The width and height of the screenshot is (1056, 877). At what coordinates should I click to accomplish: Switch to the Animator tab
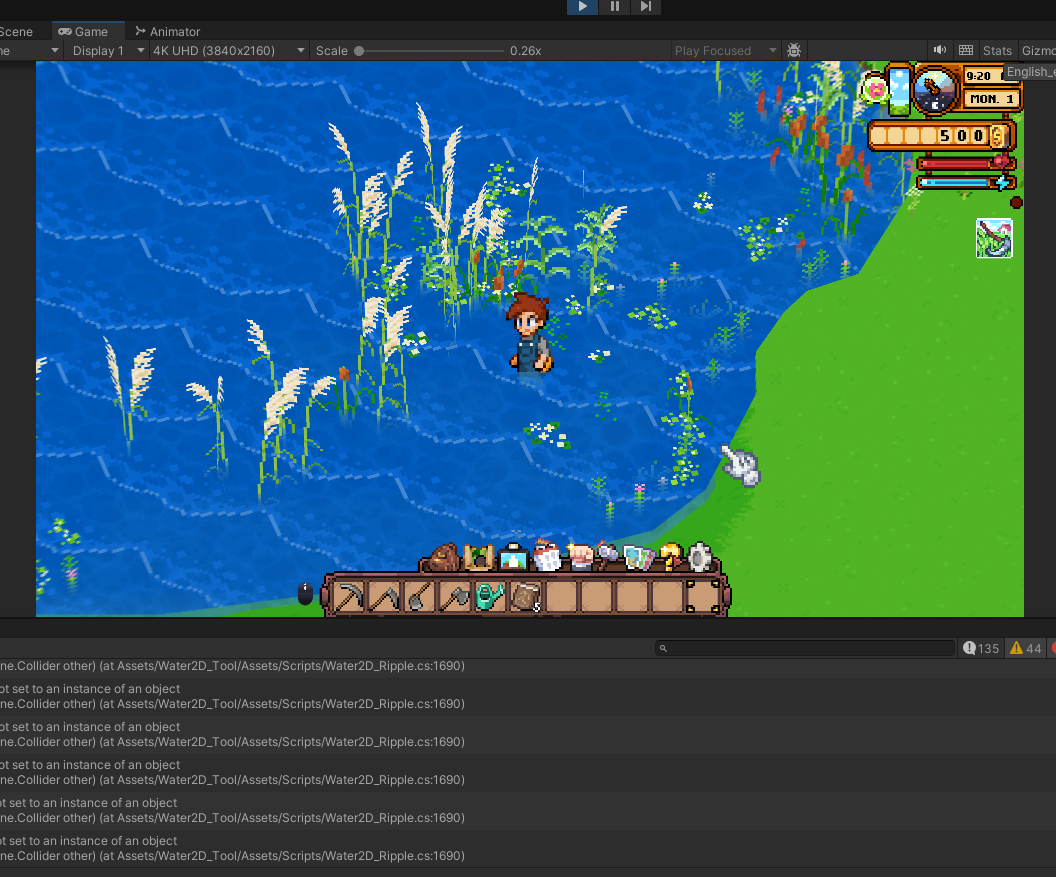click(x=168, y=32)
